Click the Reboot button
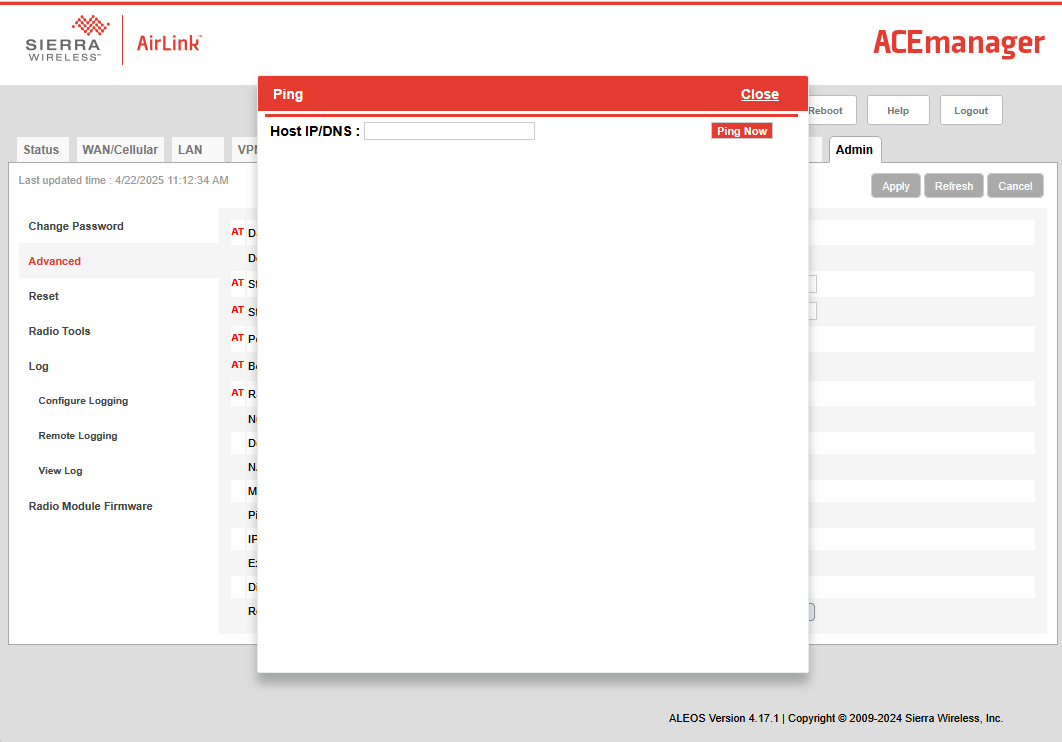Viewport: 1062px width, 742px height. (x=832, y=110)
